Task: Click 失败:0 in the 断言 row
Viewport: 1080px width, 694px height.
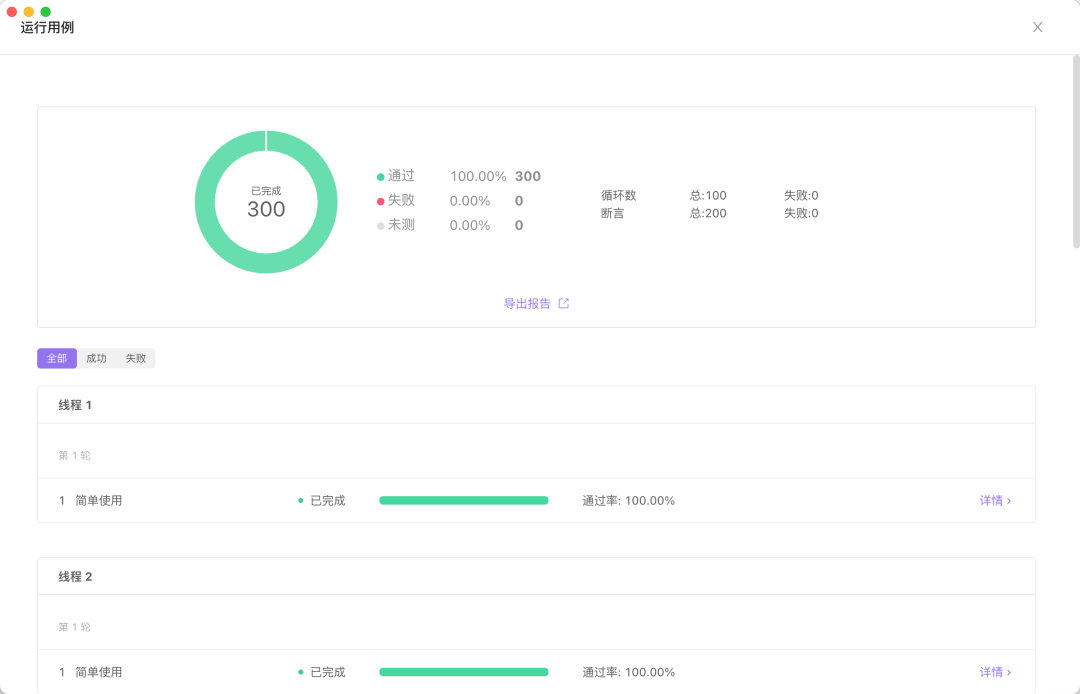Action: 801,213
